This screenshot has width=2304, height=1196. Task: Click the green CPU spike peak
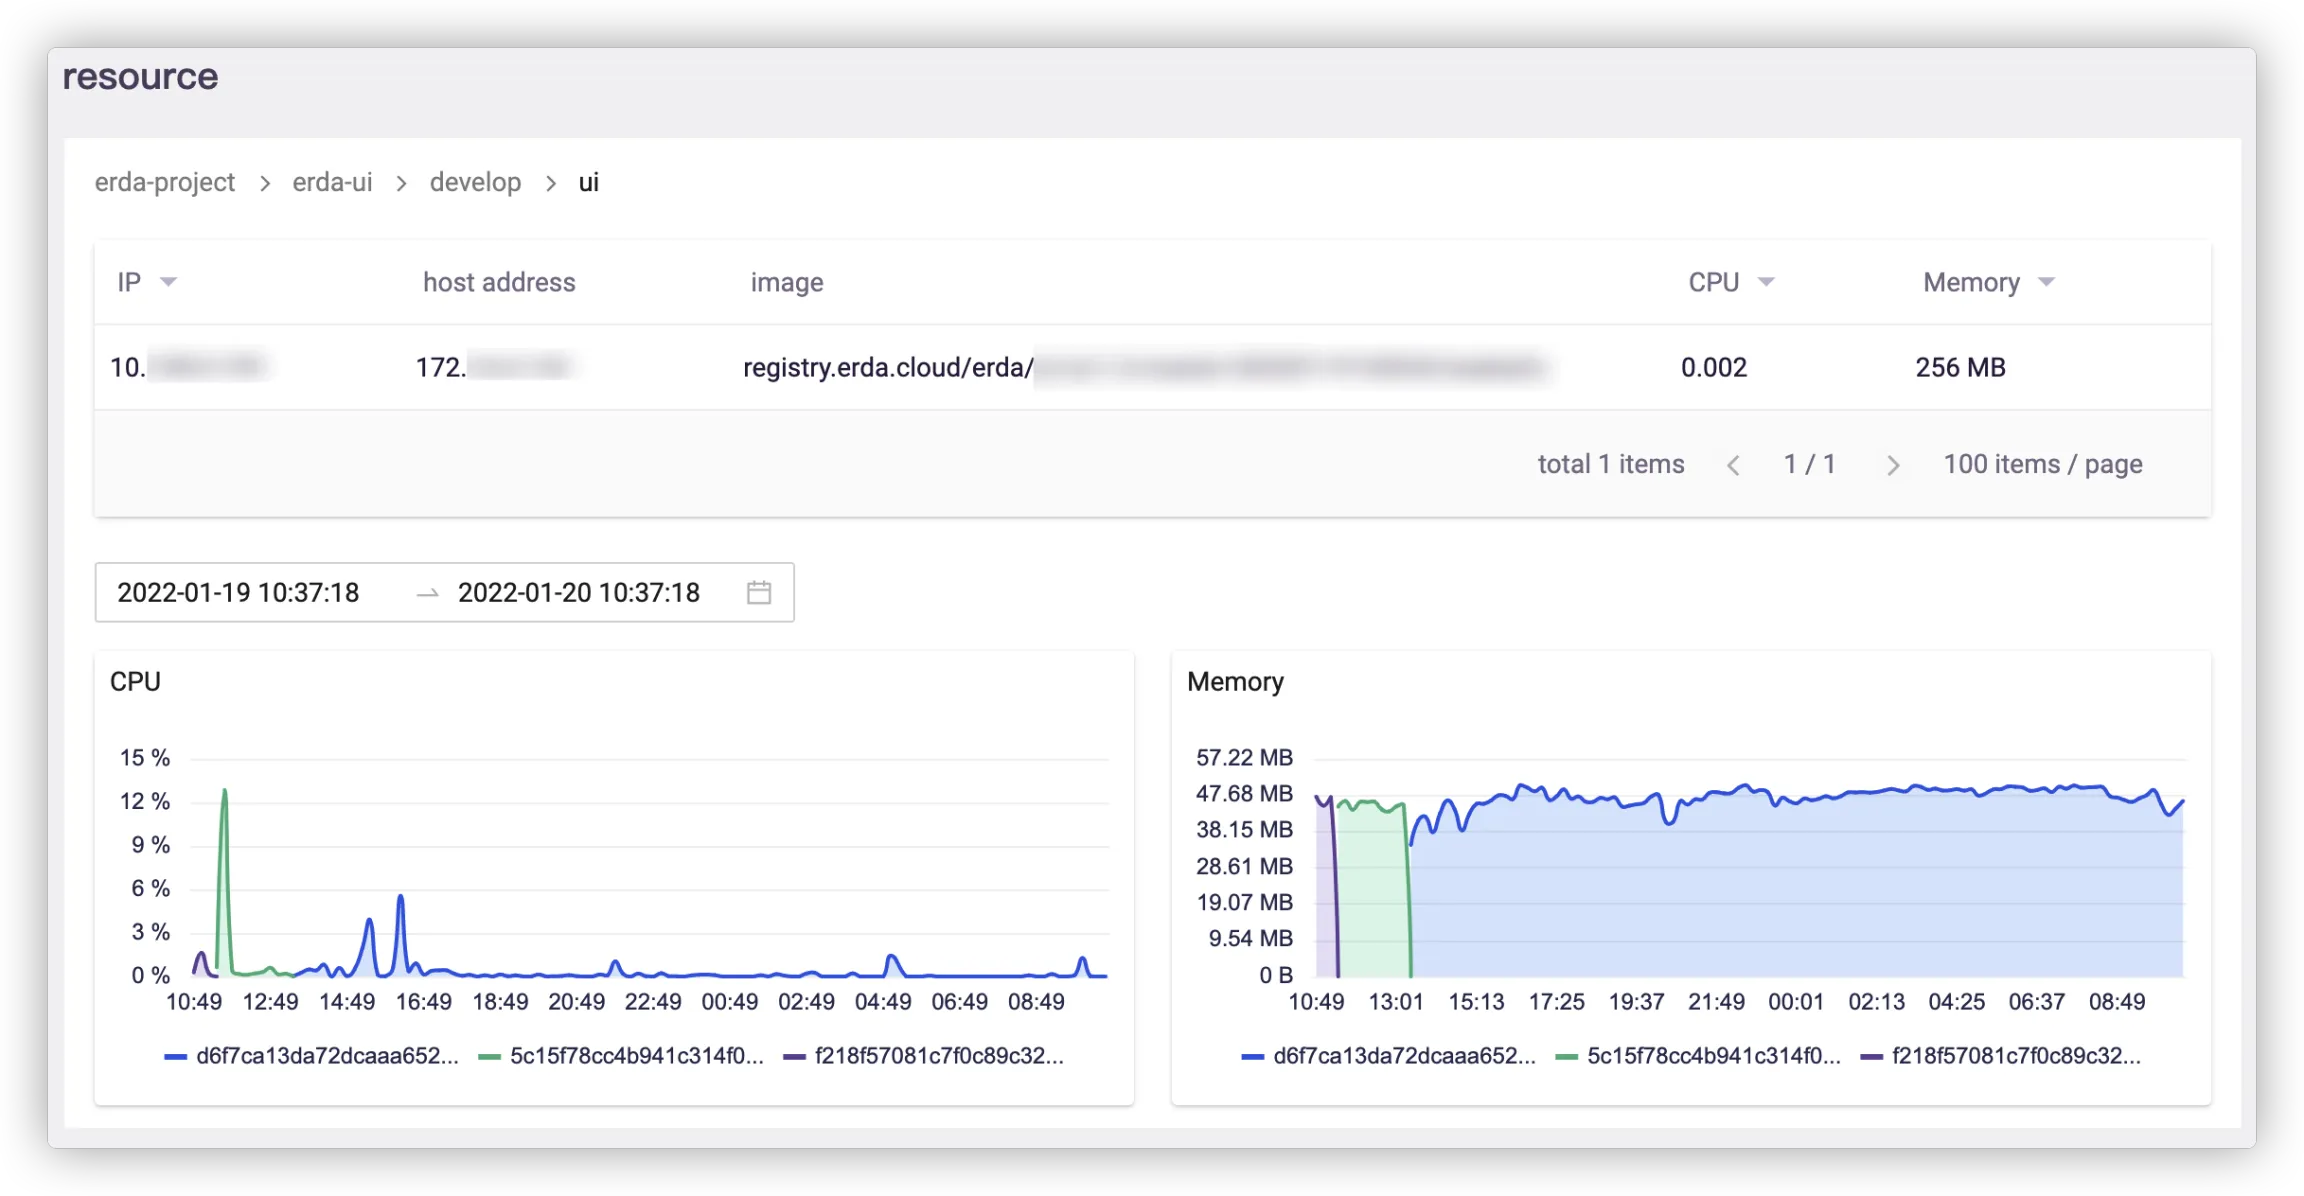coord(224,791)
